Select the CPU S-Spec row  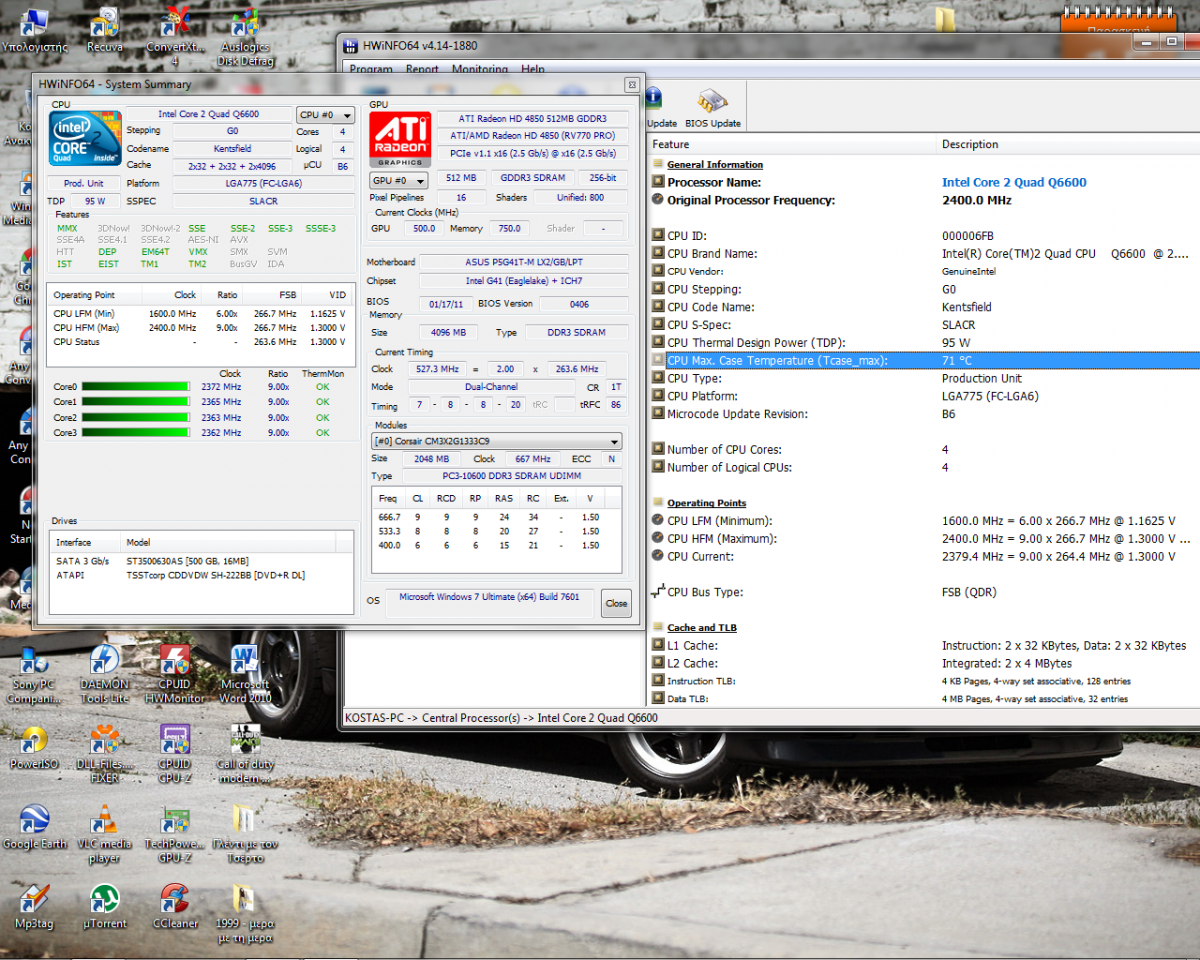point(924,325)
